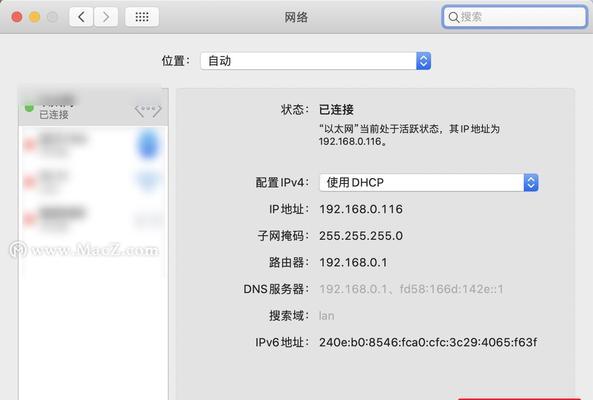Click the 位置 label
Viewport: 593px width, 400px height.
[175, 61]
